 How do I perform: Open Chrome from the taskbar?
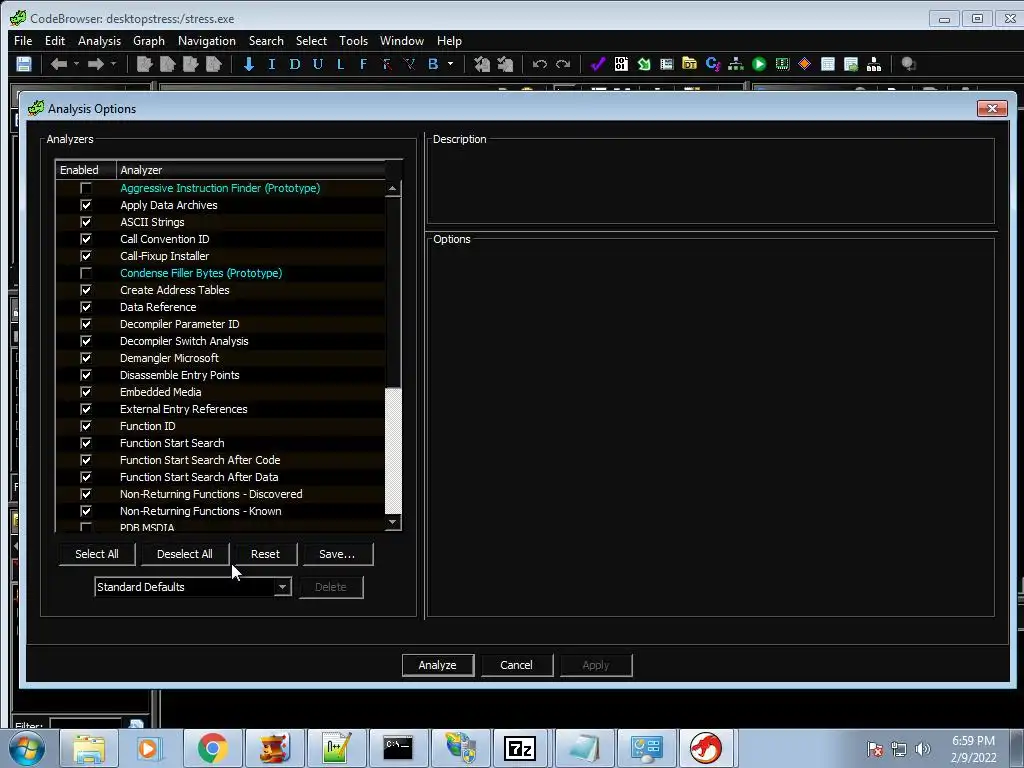212,748
